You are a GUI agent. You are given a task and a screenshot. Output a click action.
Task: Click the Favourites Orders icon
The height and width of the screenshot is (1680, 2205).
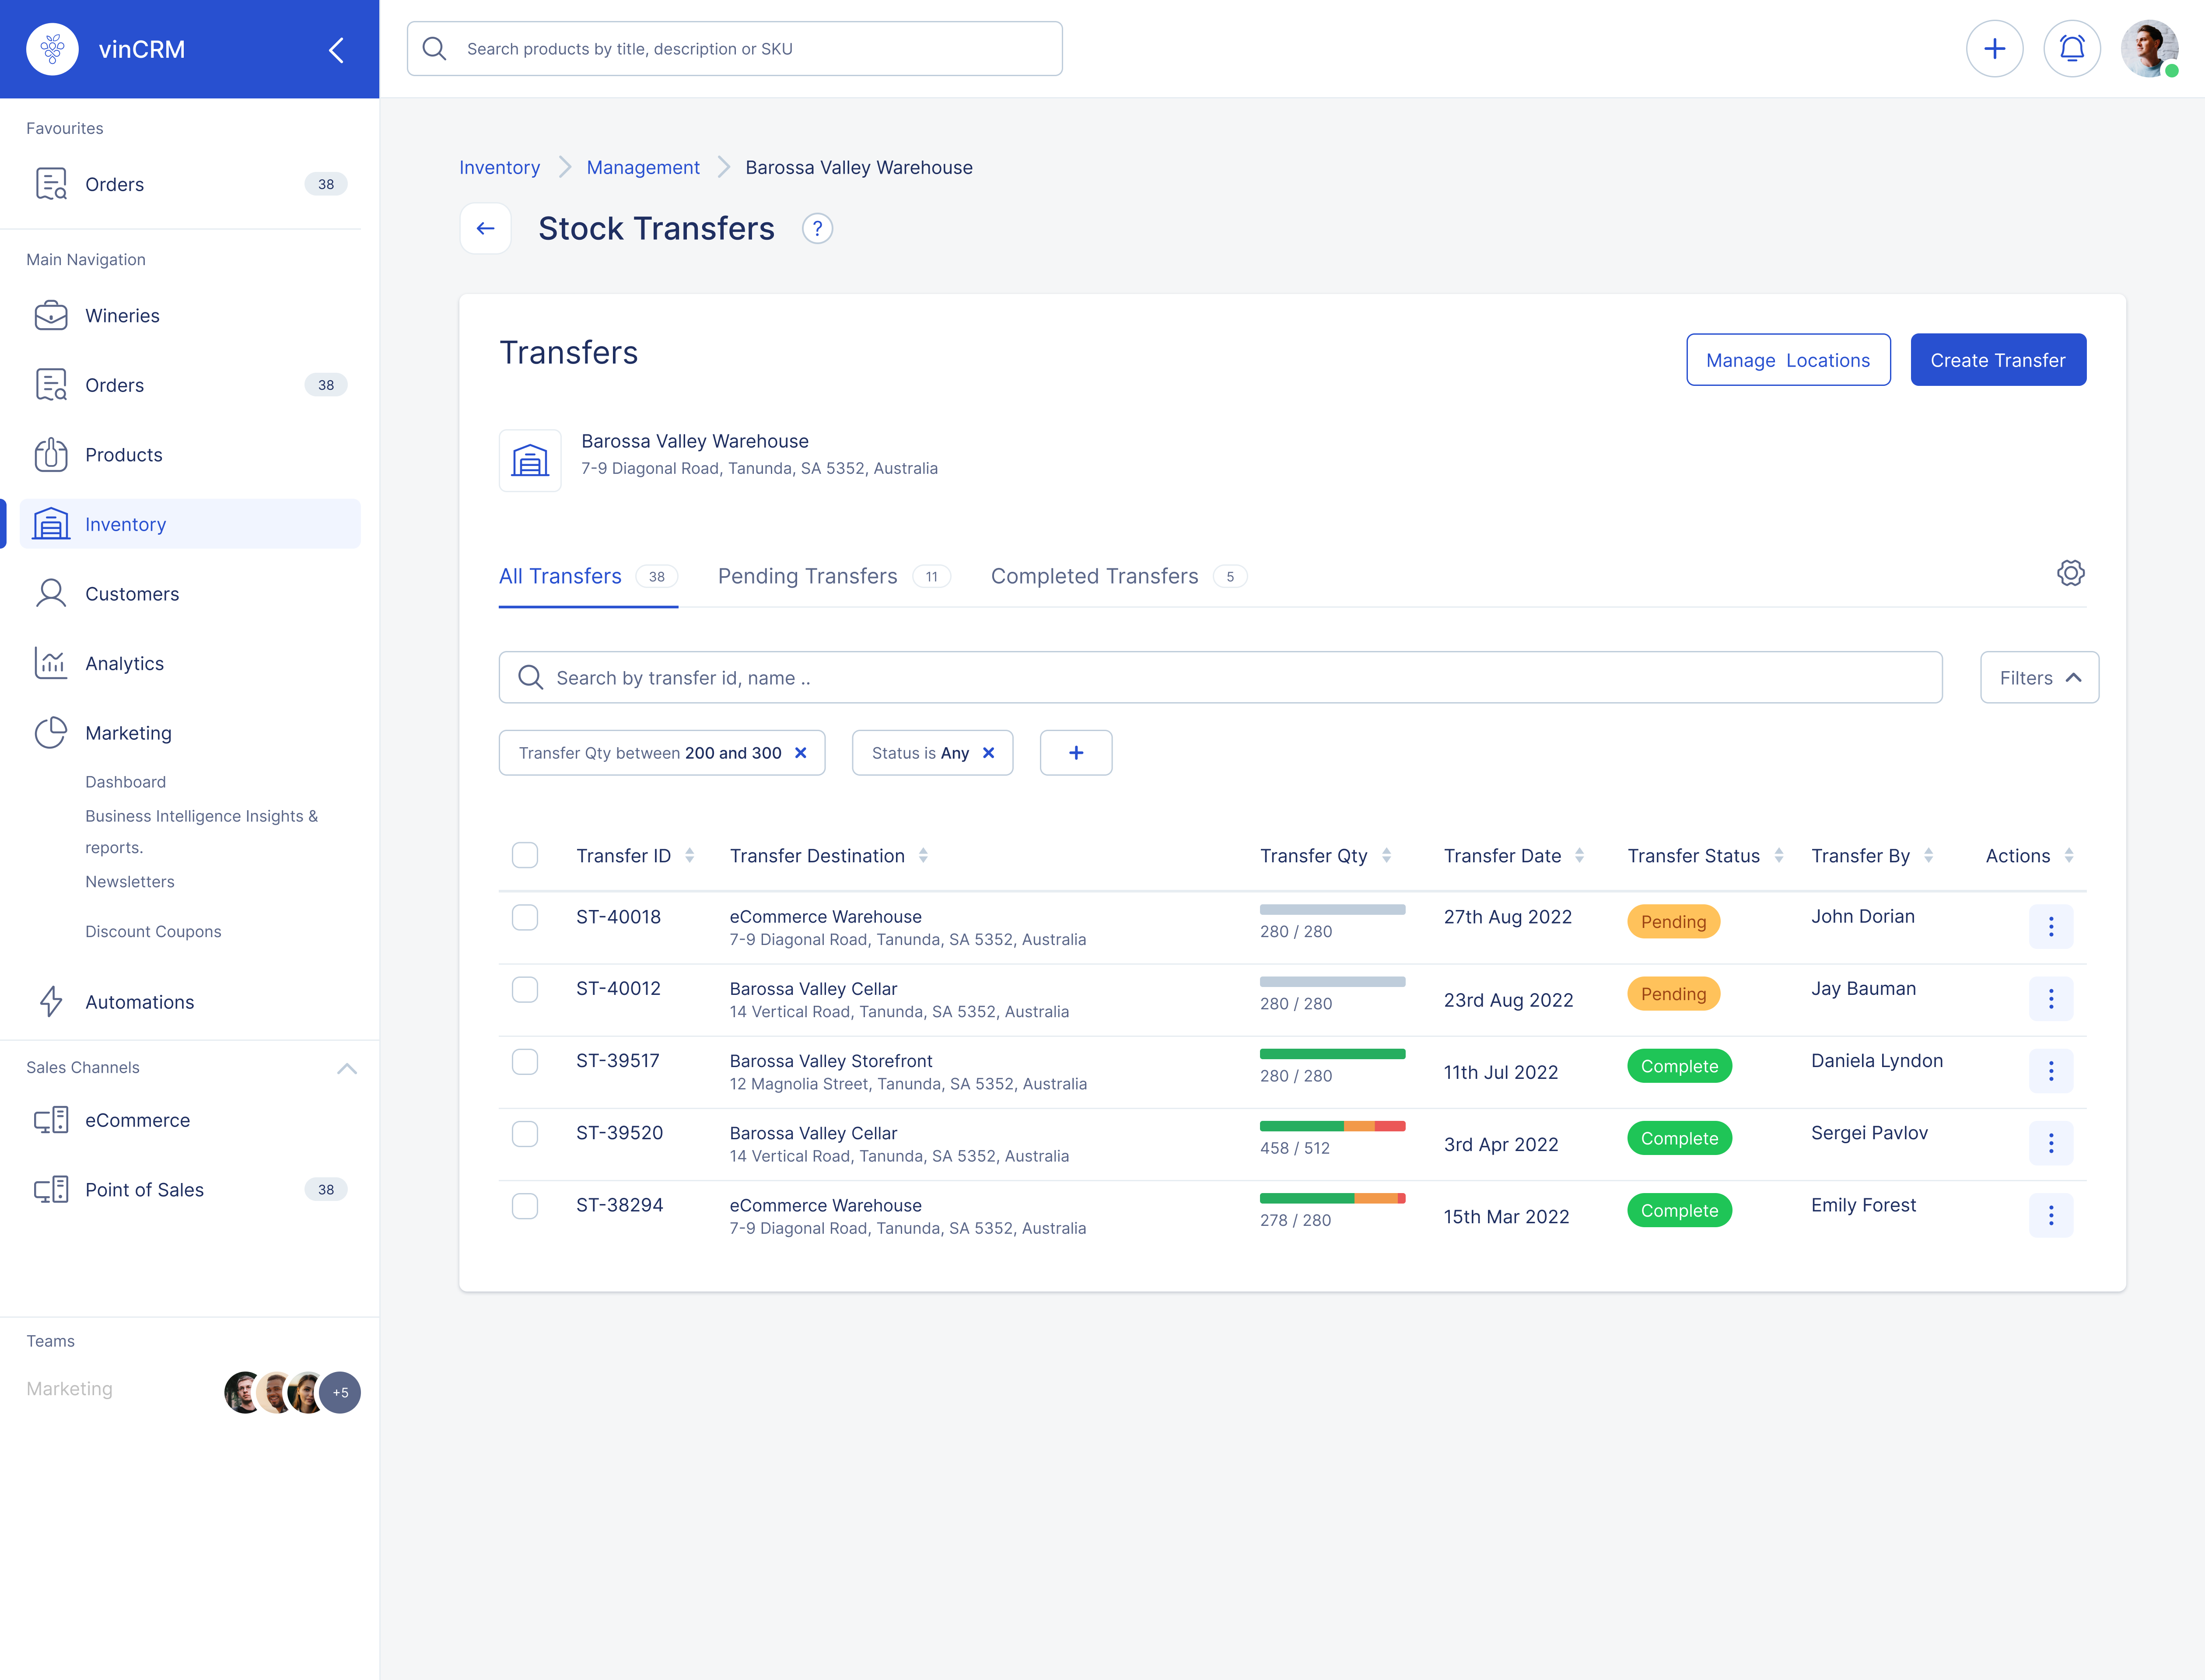point(51,184)
